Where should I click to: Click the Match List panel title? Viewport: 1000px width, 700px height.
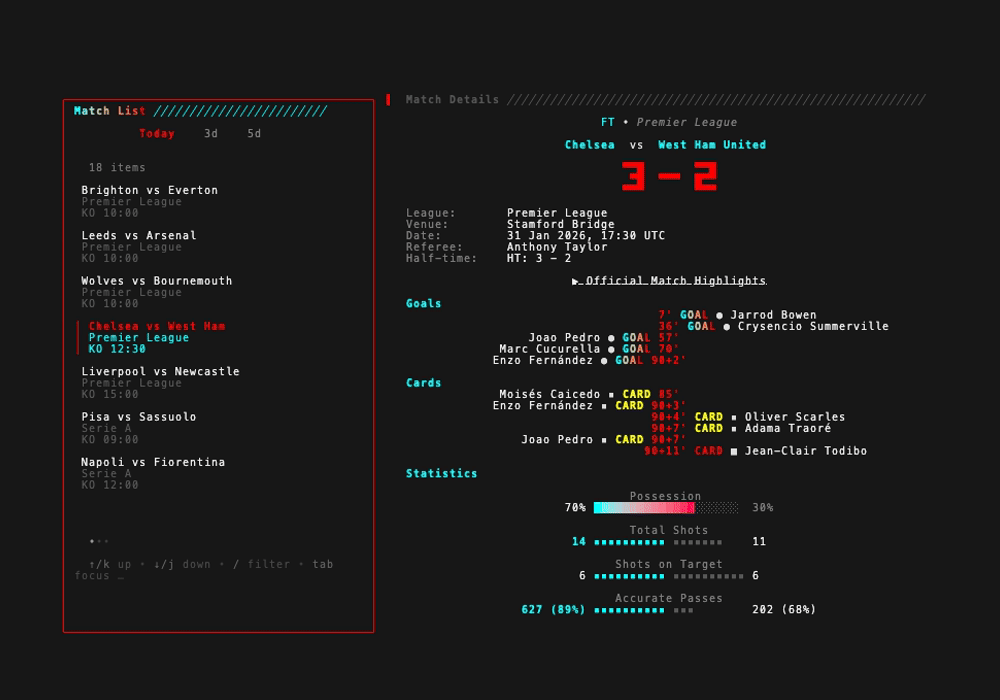click(x=110, y=111)
